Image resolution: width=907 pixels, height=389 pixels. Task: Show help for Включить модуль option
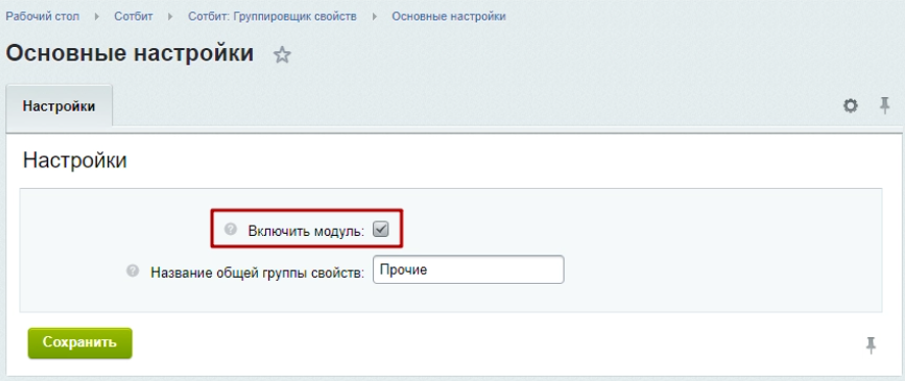coord(231,230)
